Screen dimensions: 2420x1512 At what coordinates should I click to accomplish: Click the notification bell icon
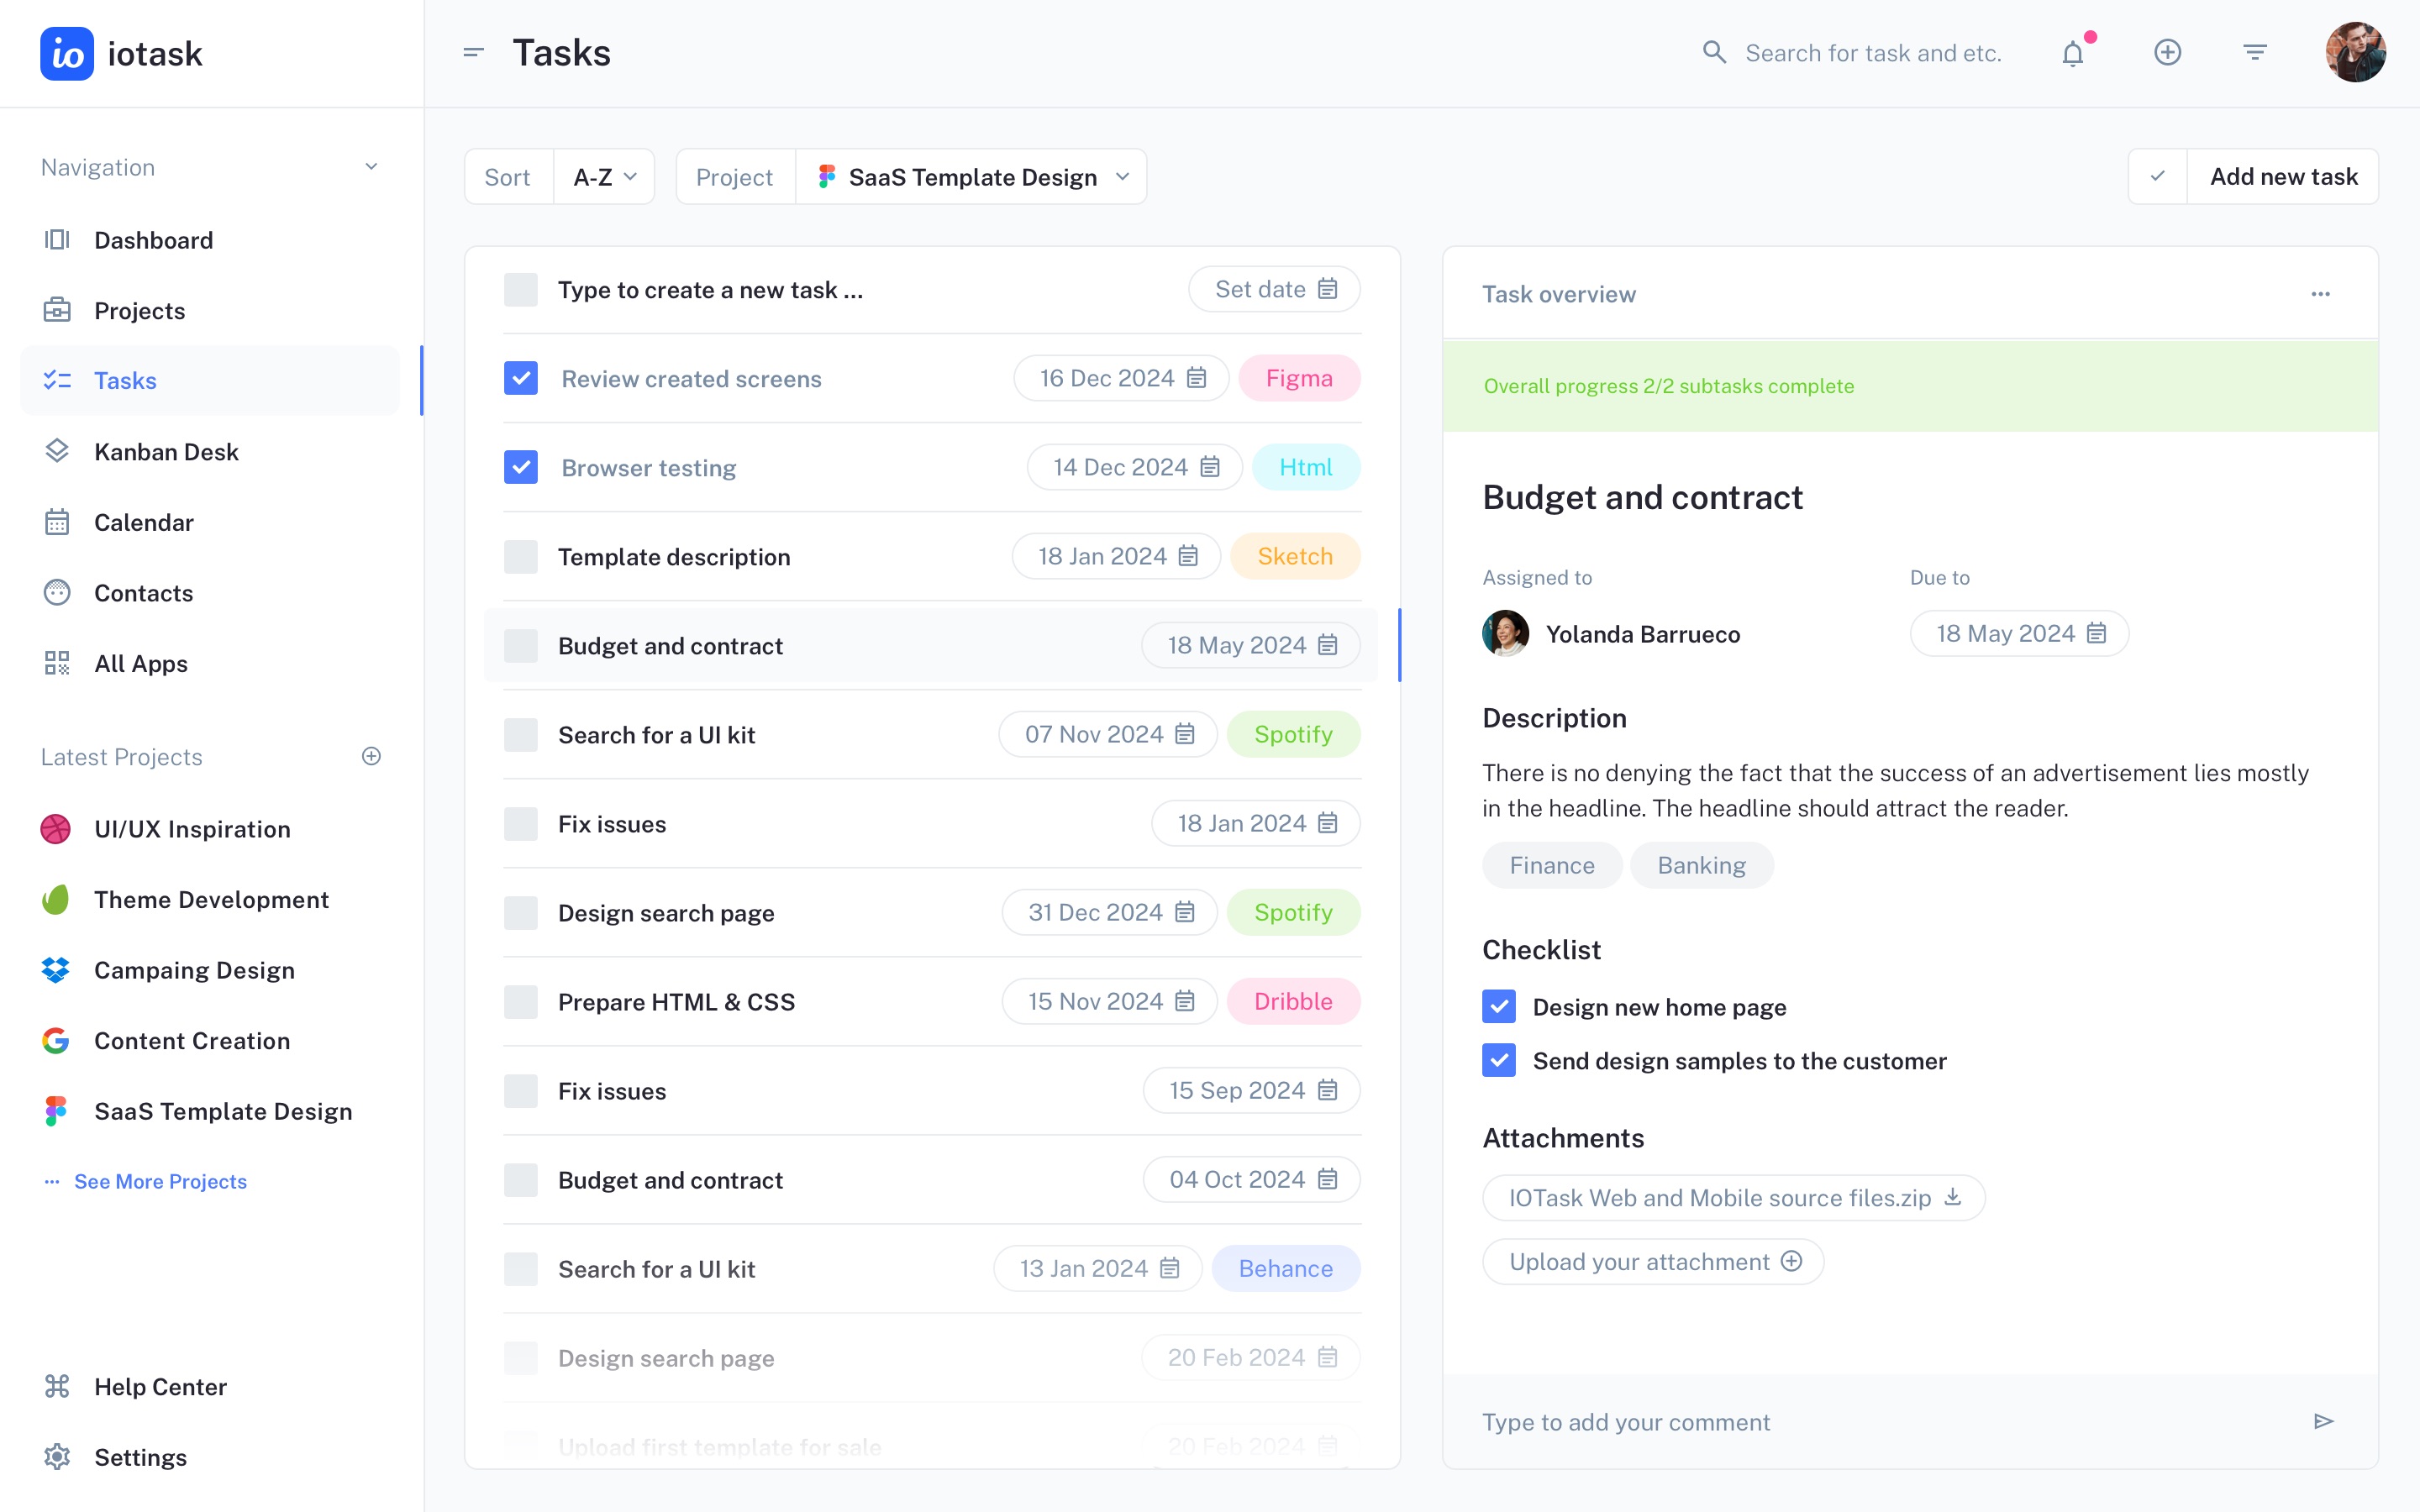coord(2073,53)
